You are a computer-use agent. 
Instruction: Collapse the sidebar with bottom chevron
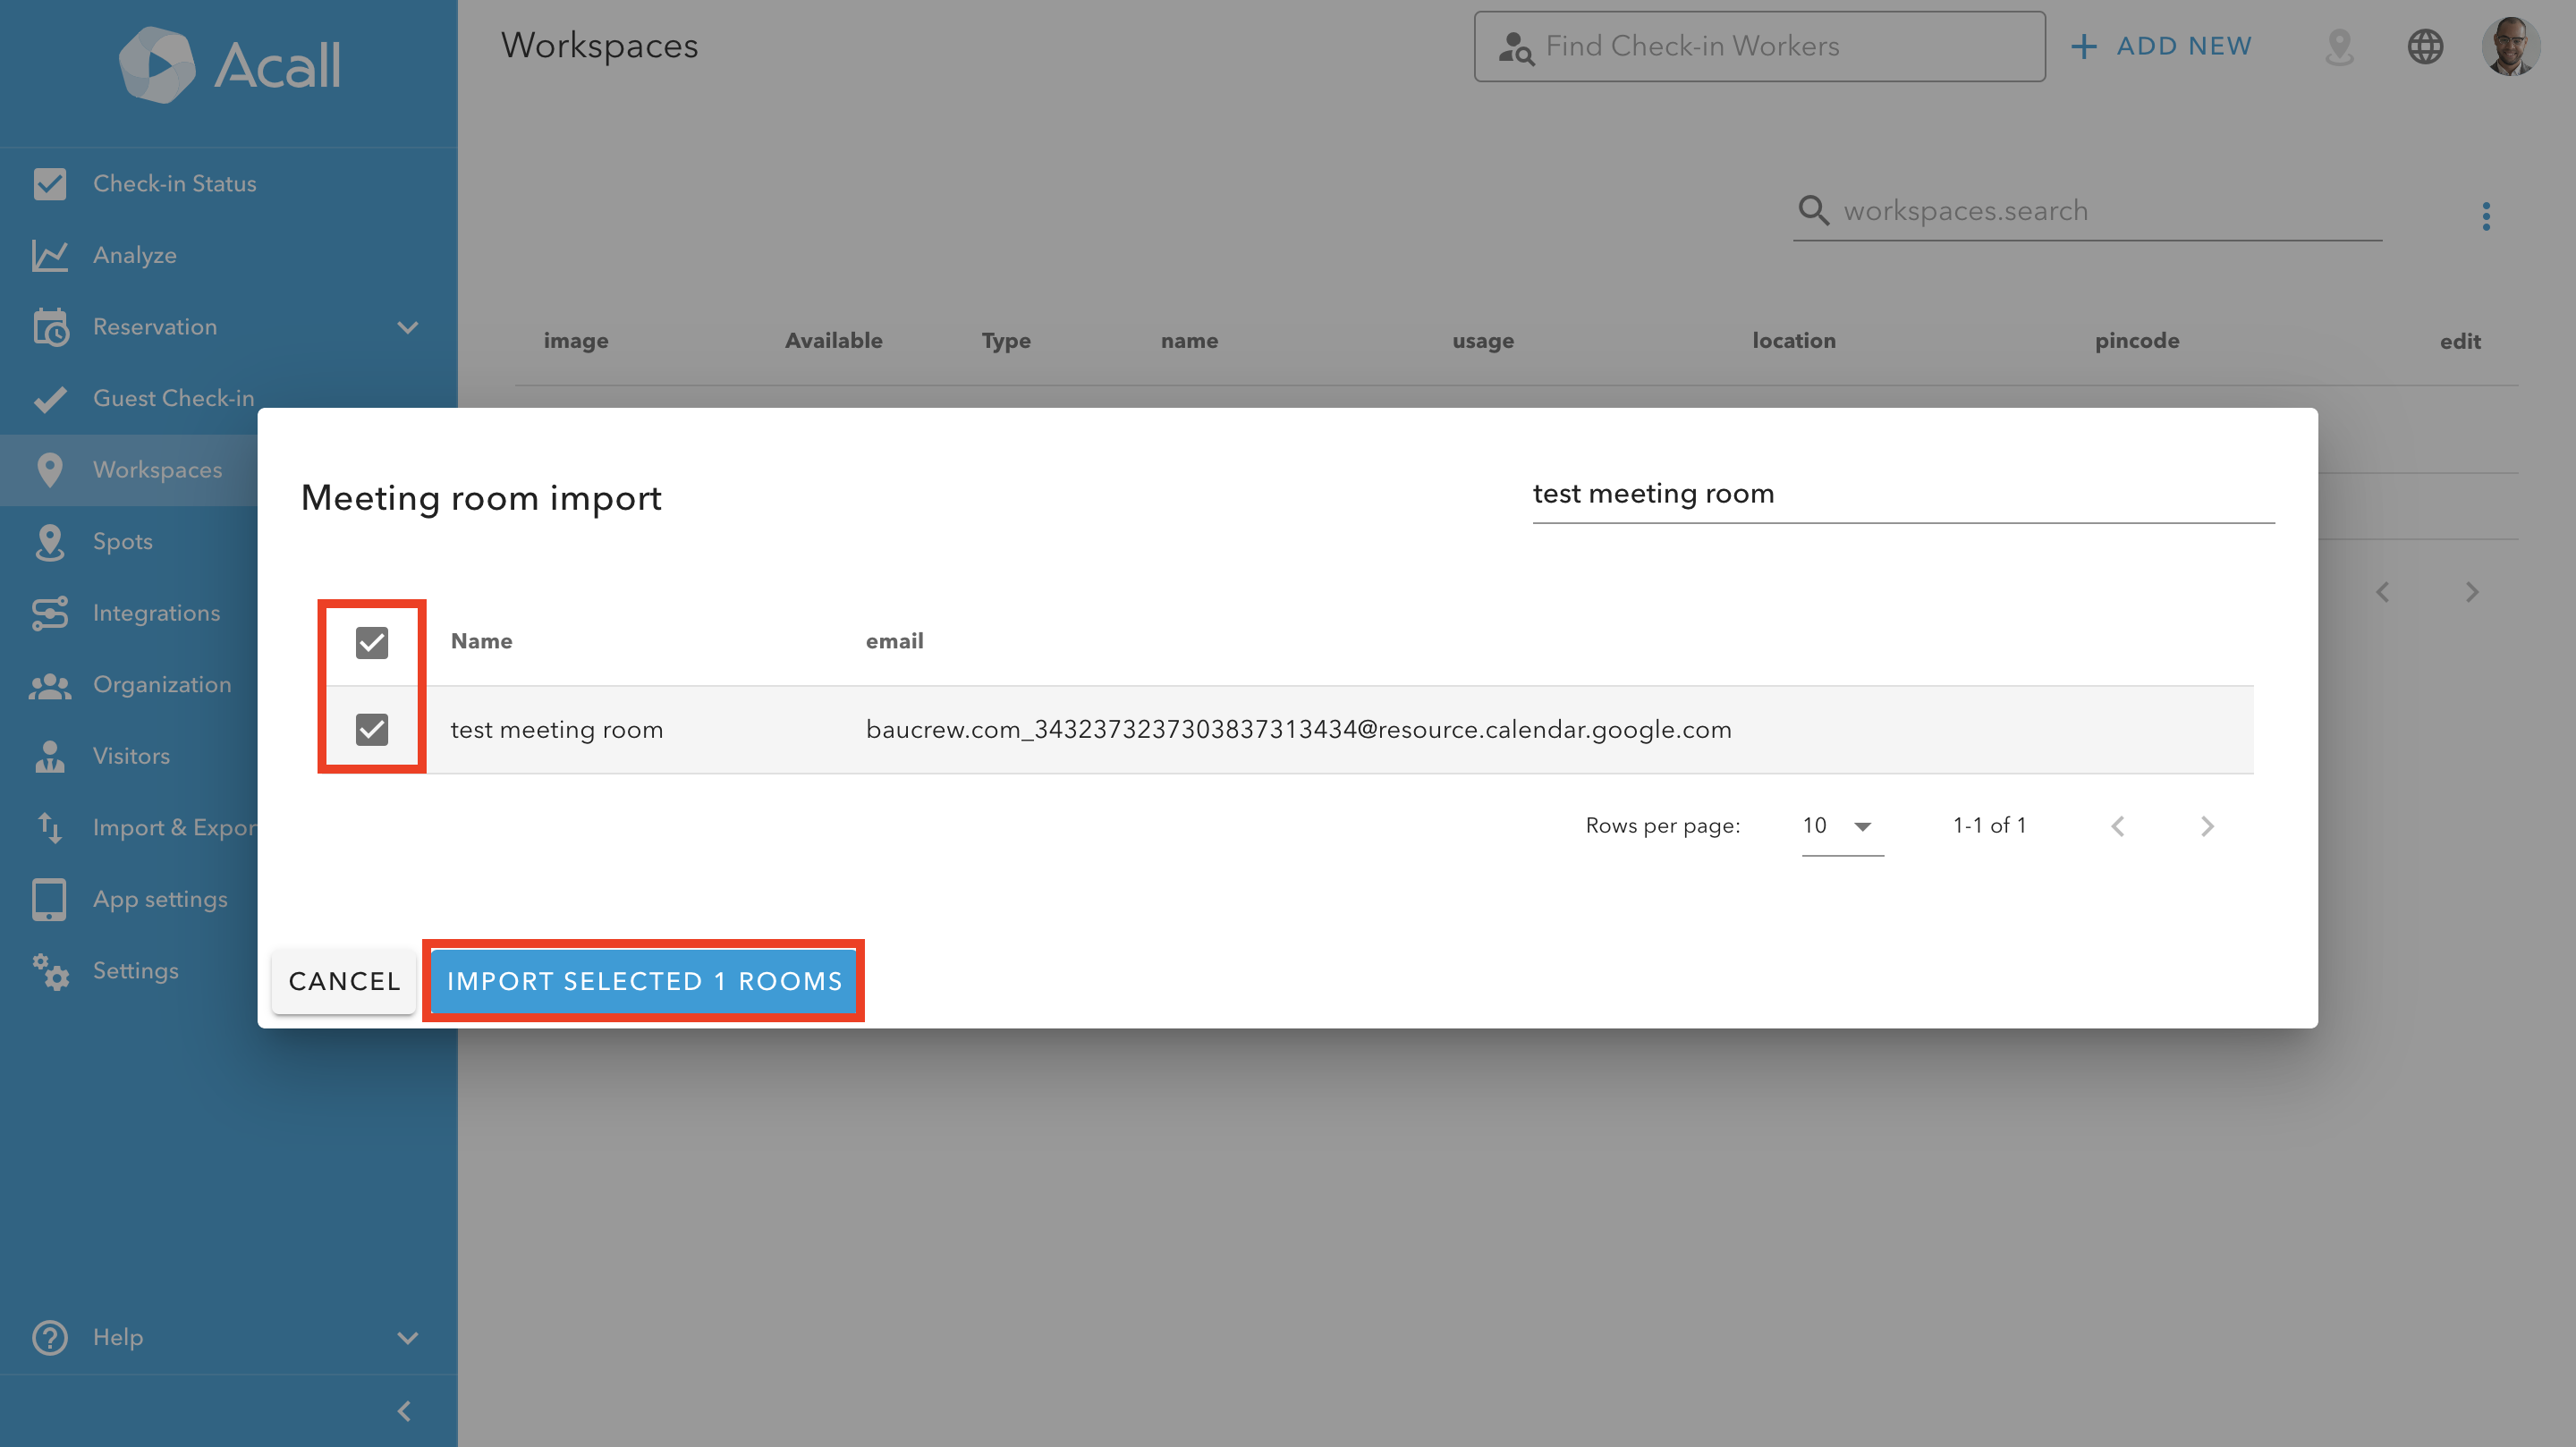point(404,1410)
